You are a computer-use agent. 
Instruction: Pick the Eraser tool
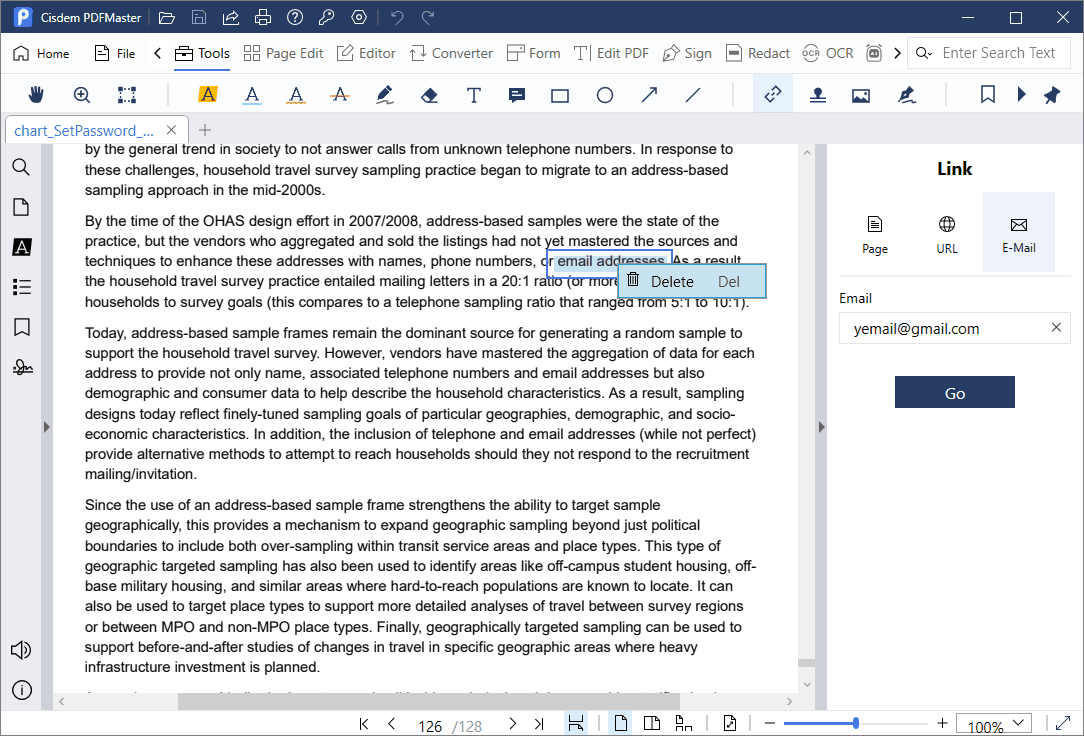429,95
